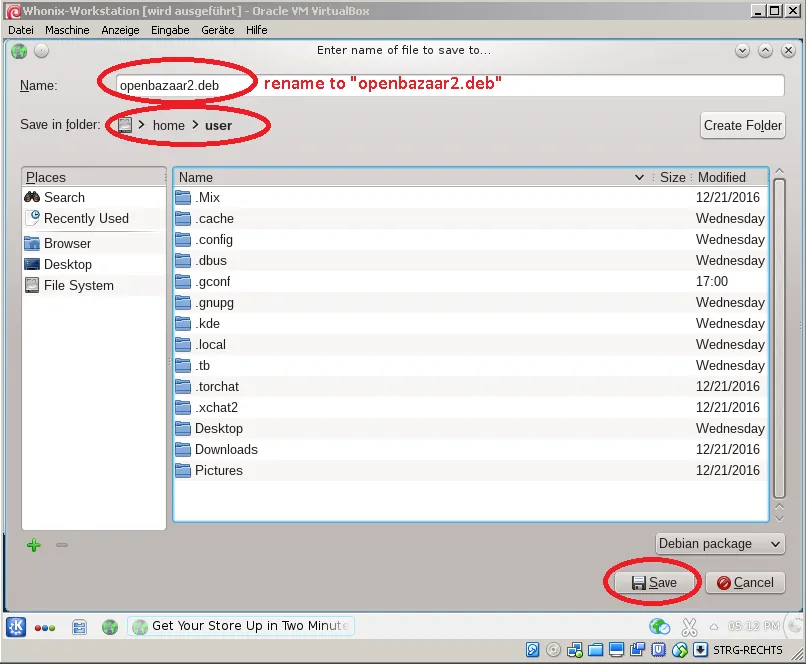Click the file list vertical scrollbar
Screen dimensions: 806x664
[x=779, y=339]
